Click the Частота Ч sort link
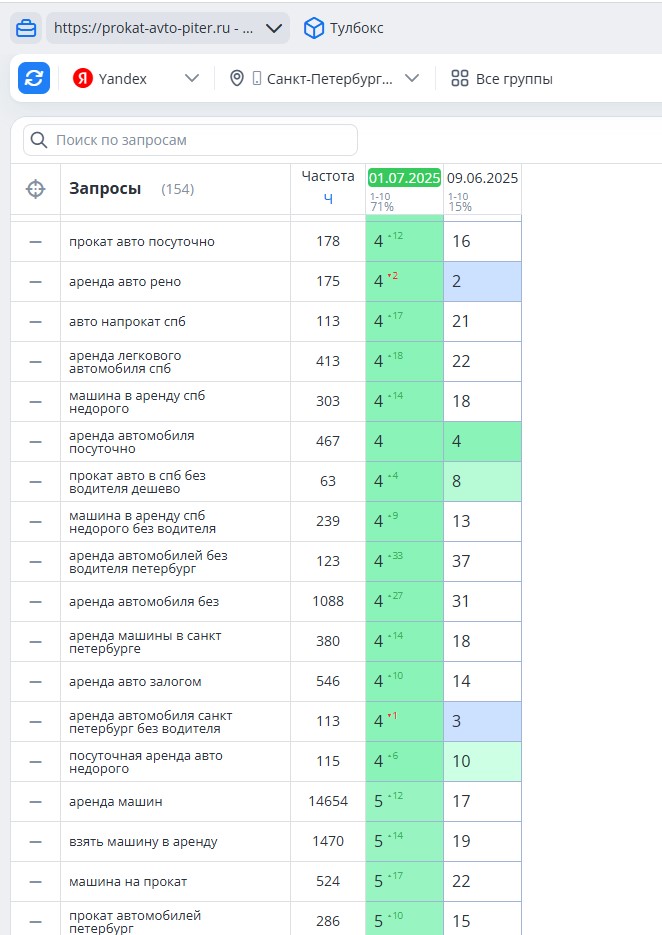 tap(328, 199)
